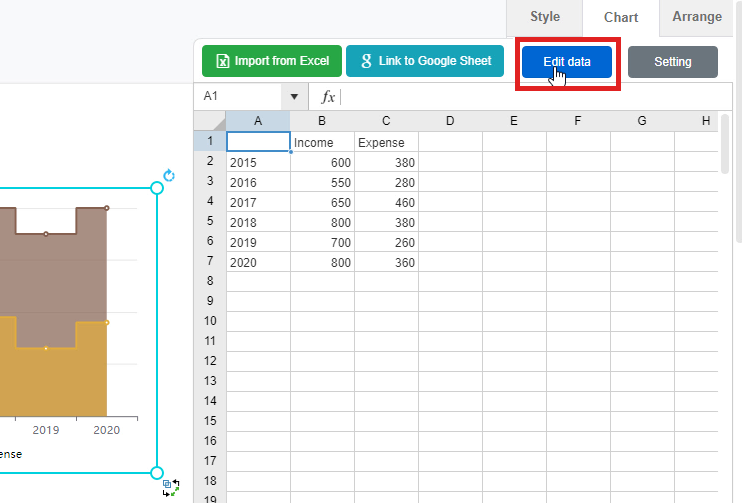Screen dimensions: 742x503
Task: Select the cell containing 2018
Action: pyautogui.click(x=258, y=221)
